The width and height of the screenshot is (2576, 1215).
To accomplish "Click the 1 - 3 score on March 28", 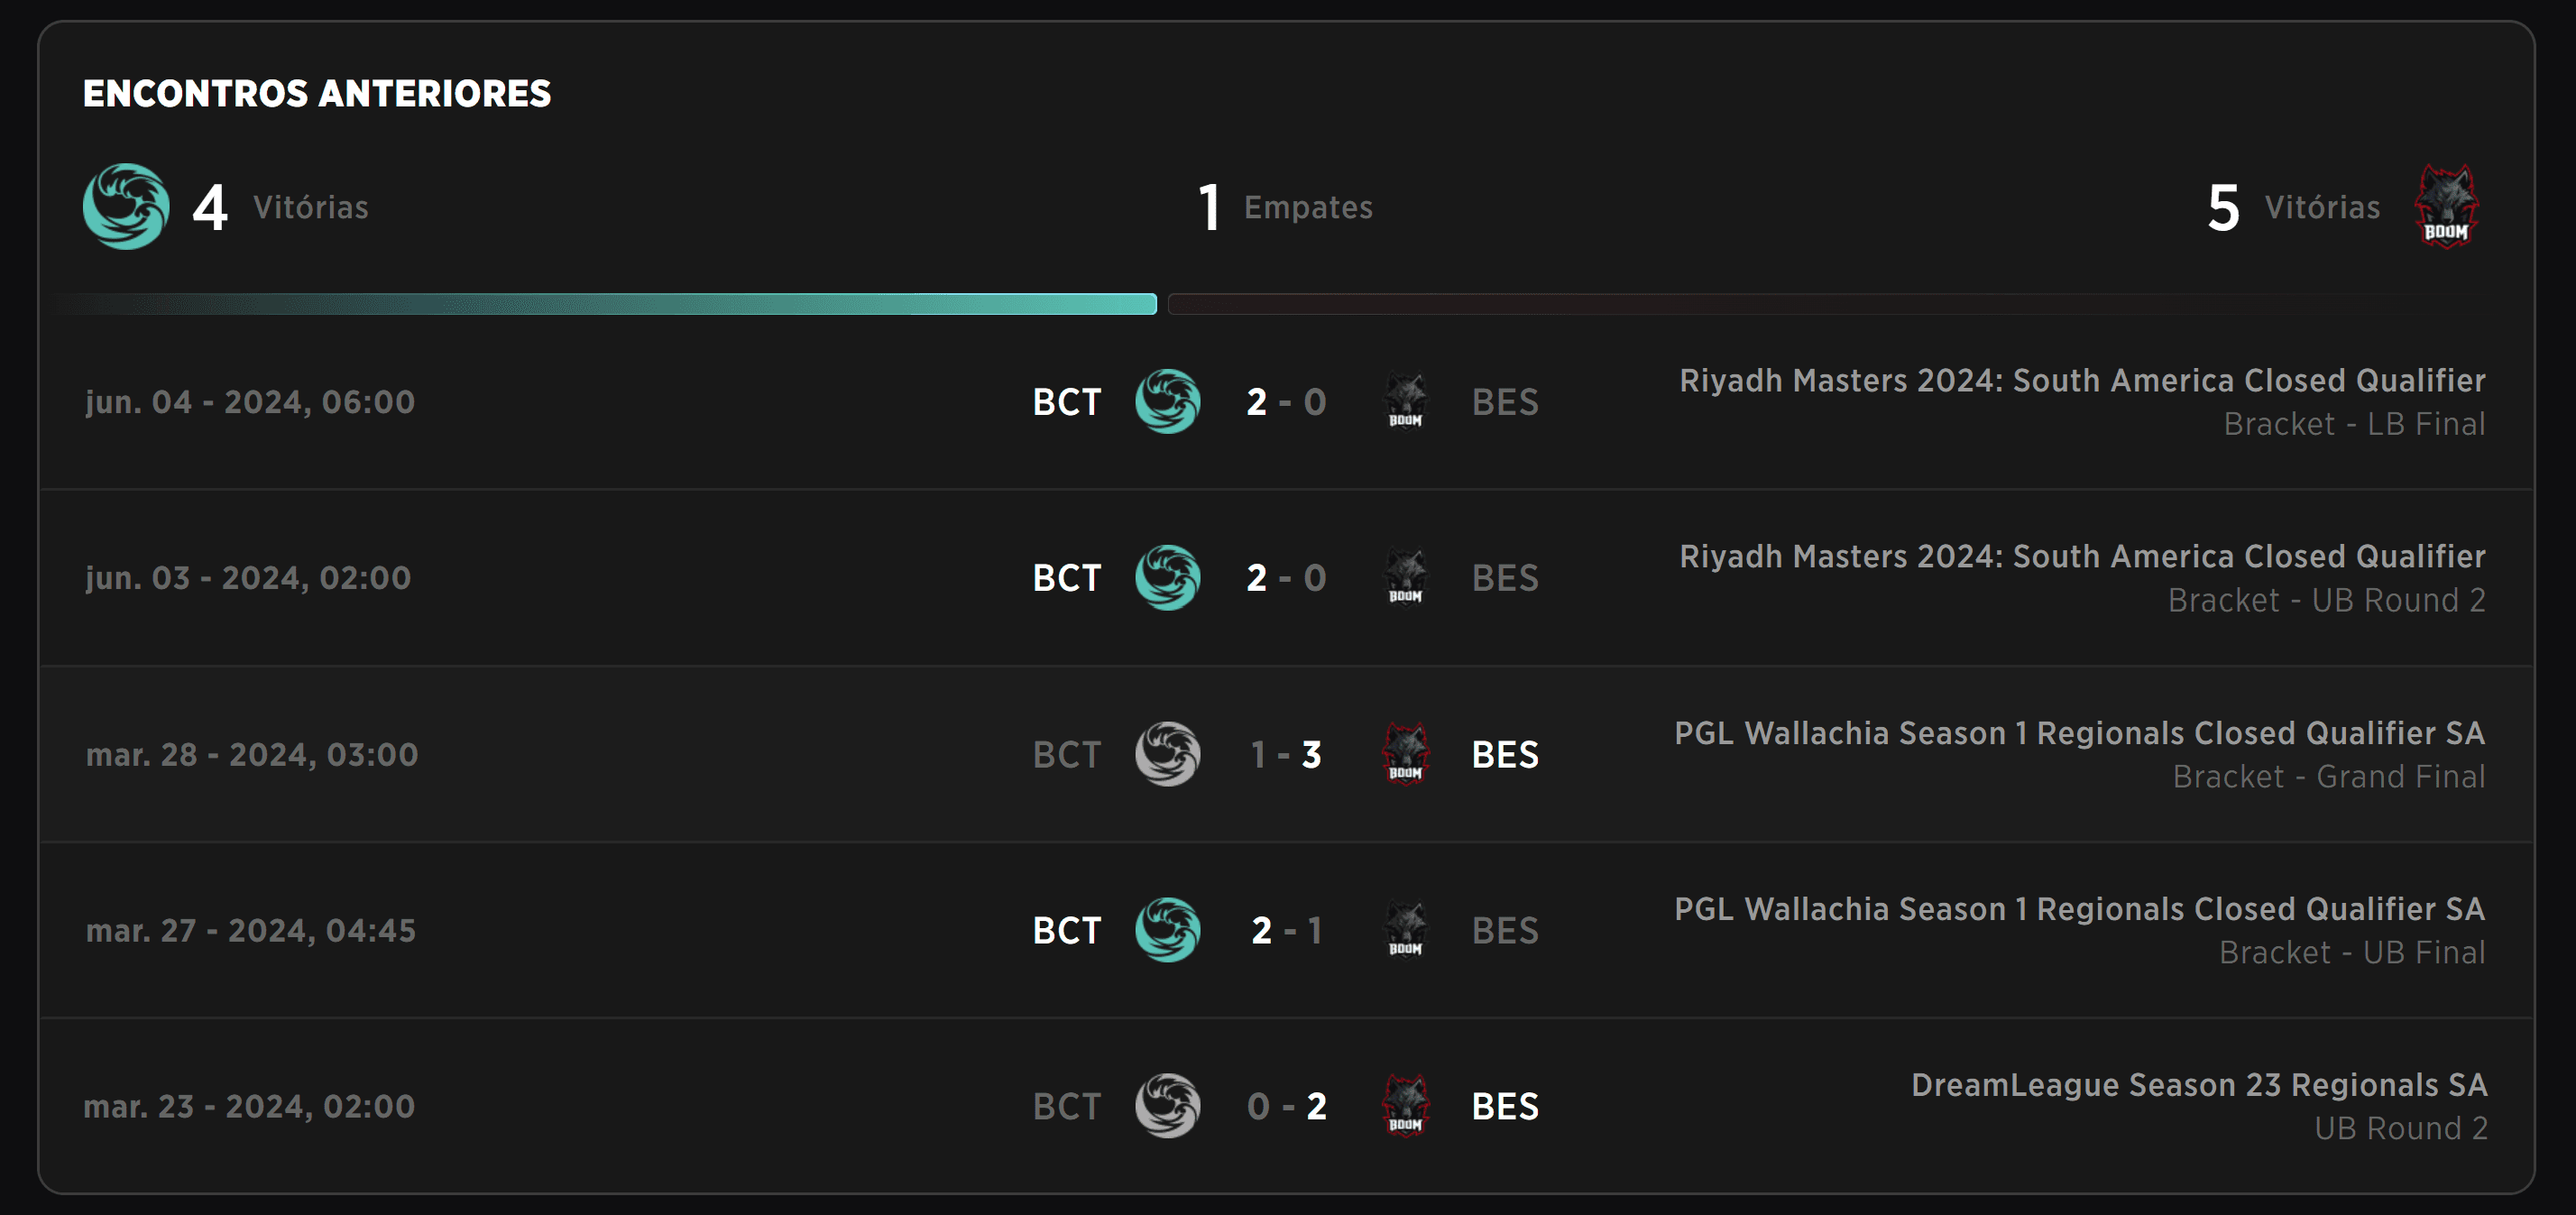I will click(1286, 754).
